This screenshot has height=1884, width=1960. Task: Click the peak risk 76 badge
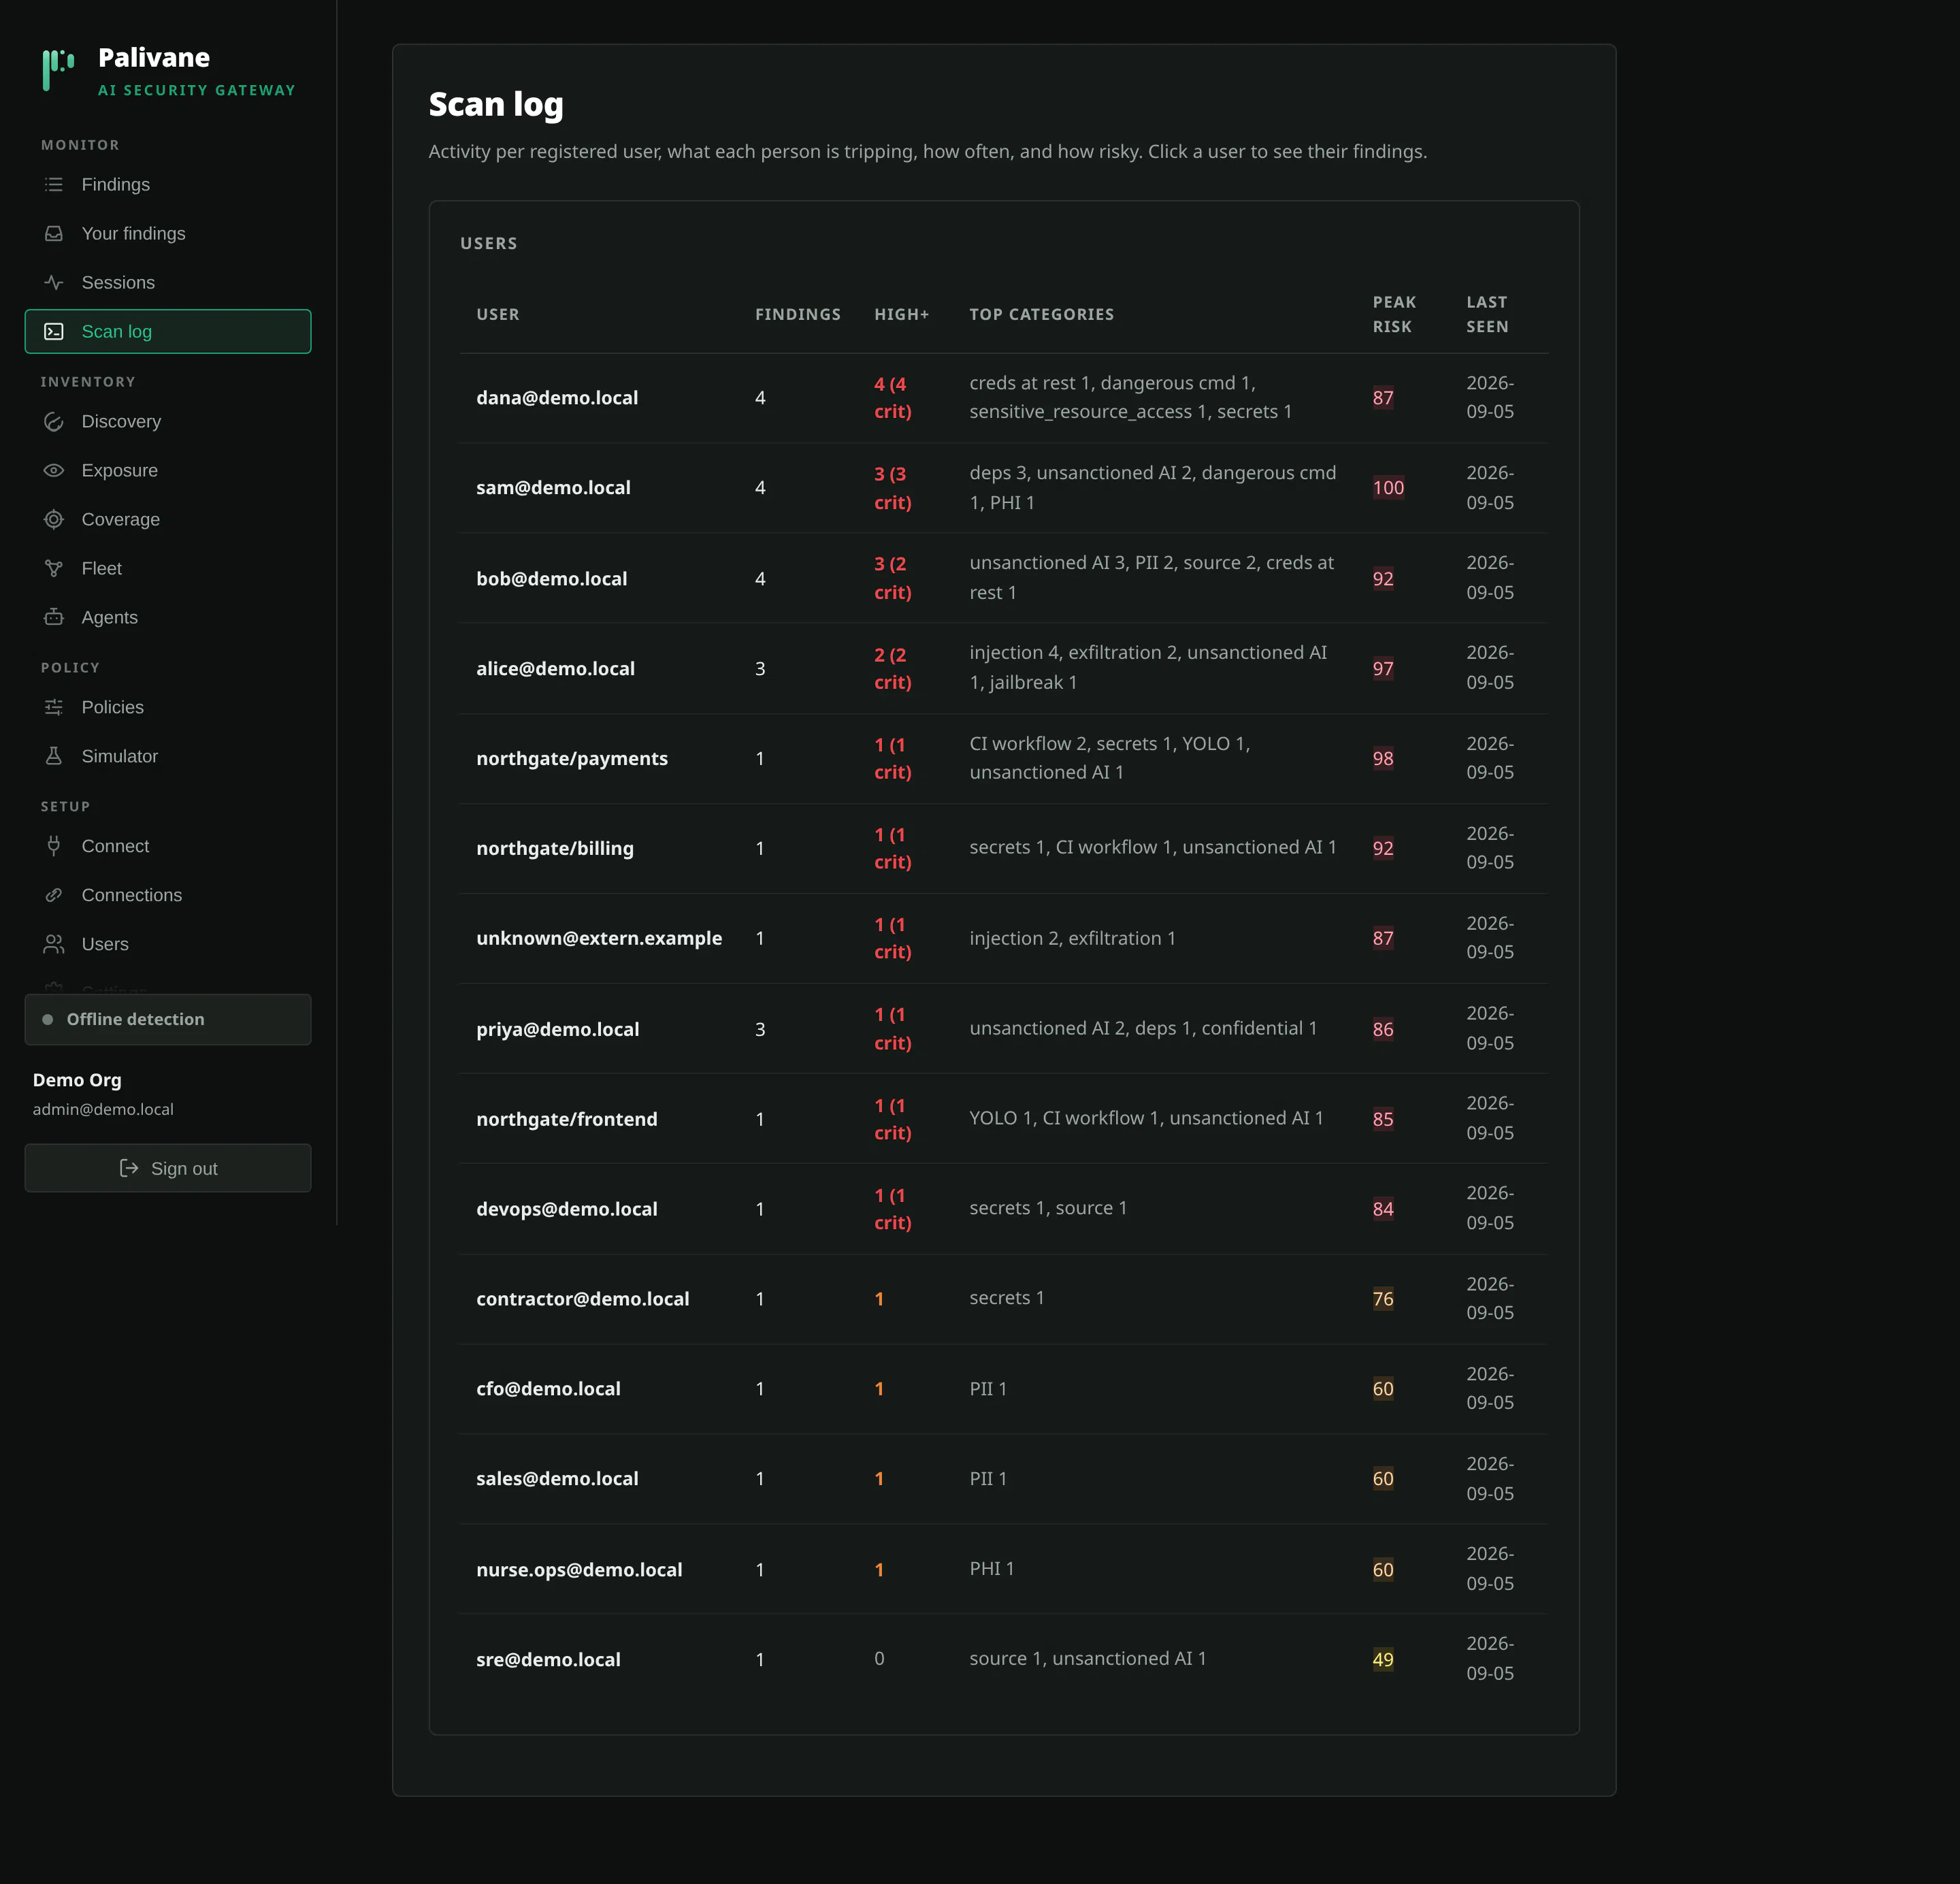click(x=1383, y=1300)
